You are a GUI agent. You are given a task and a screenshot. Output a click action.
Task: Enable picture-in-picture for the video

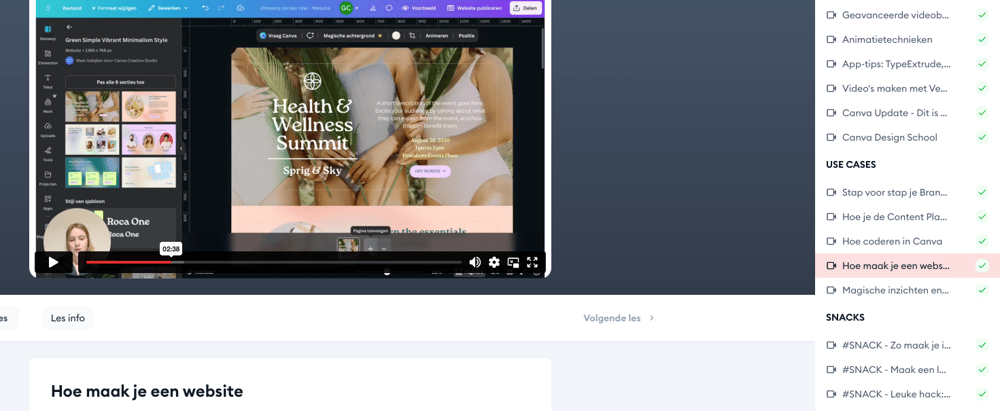point(513,262)
